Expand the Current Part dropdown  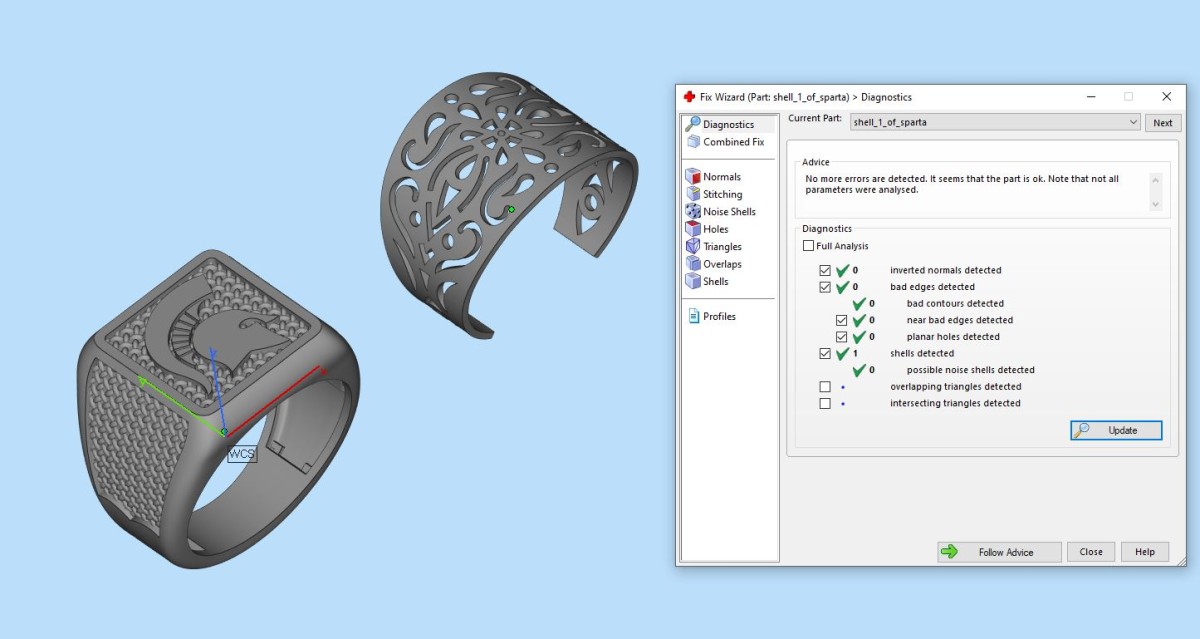[x=1133, y=122]
